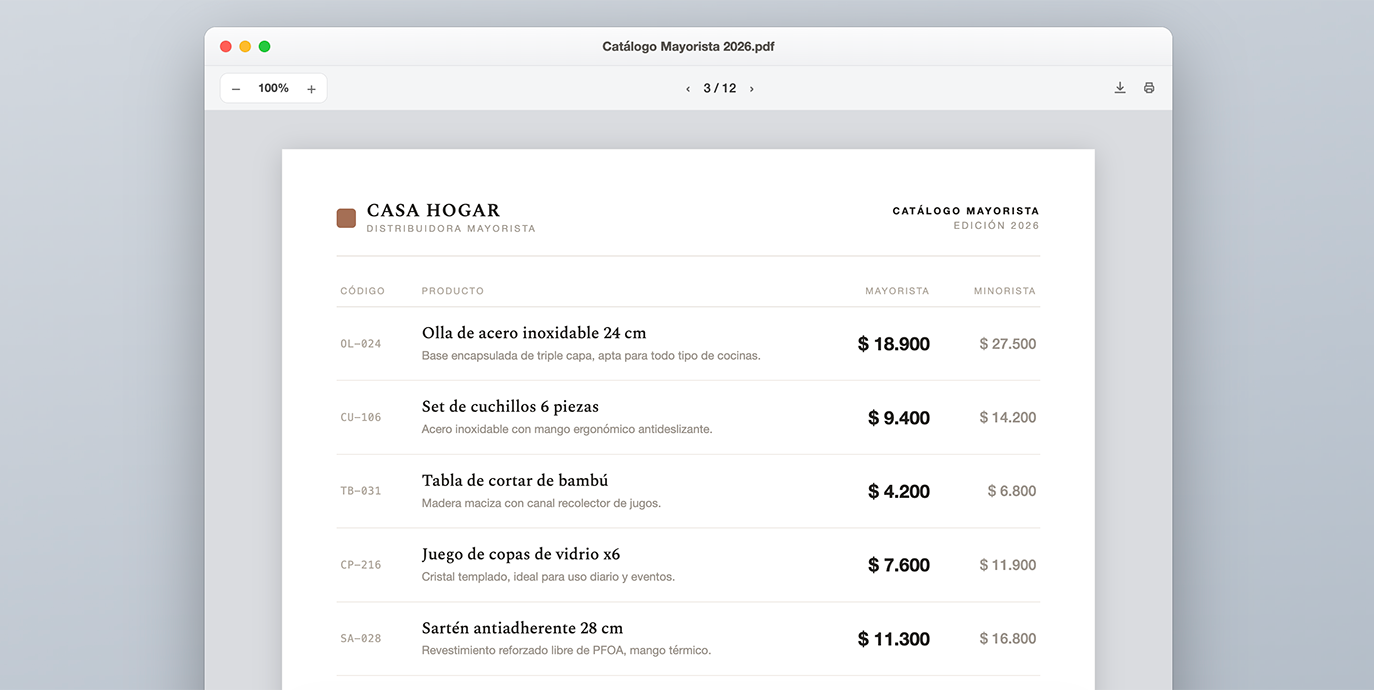This screenshot has width=1374, height=690.
Task: Zoom out with the minus button
Action: tap(236, 89)
